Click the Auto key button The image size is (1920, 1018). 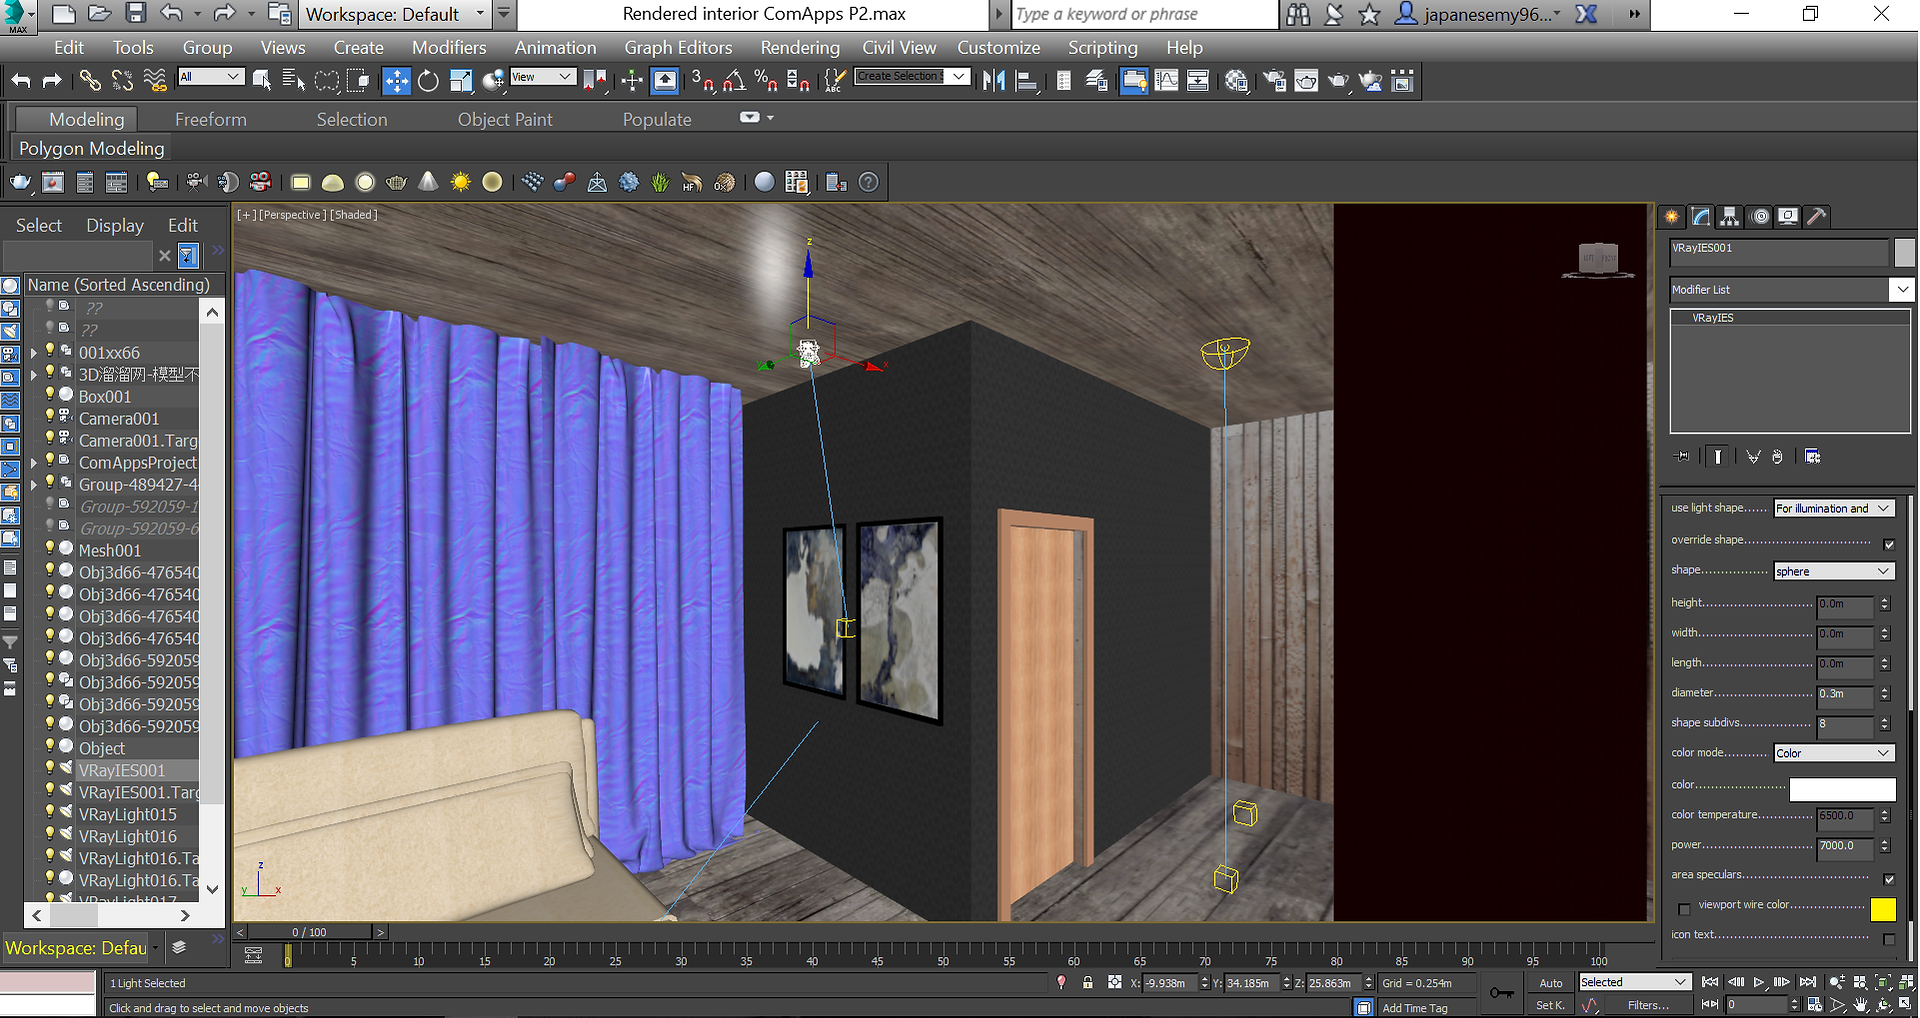tap(1551, 983)
